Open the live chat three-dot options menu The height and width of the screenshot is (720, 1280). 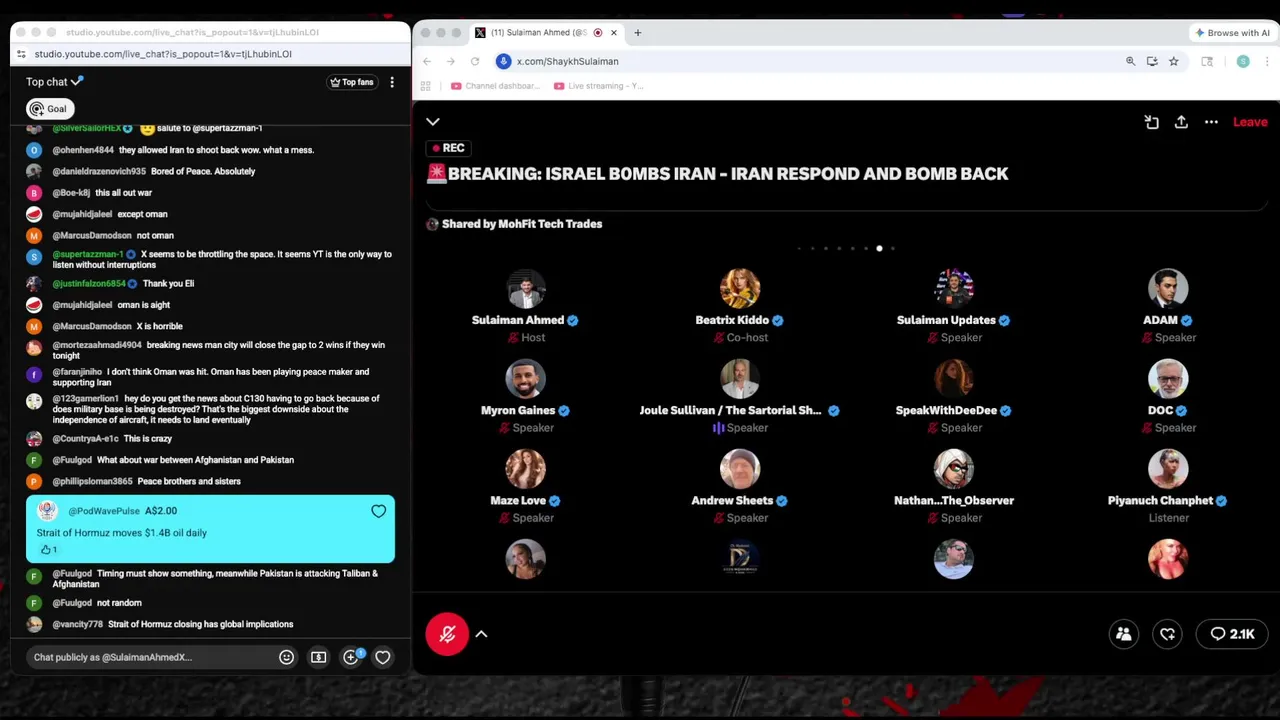tap(392, 82)
